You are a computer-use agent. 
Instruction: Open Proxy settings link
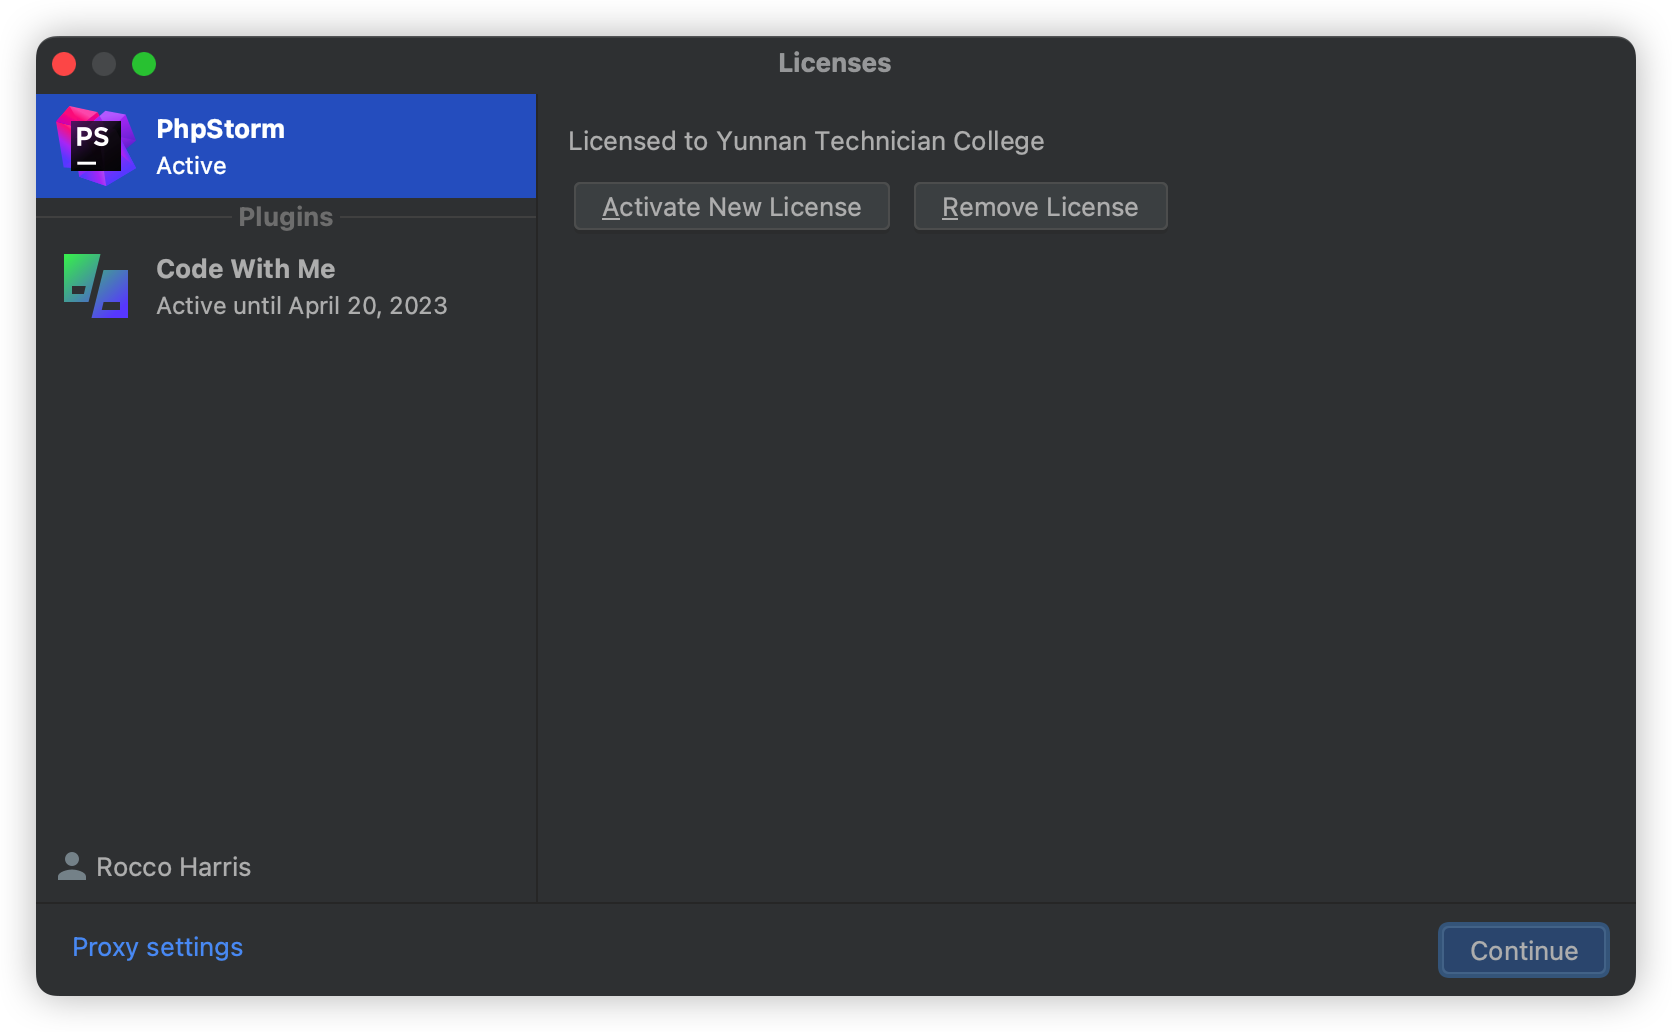(157, 947)
